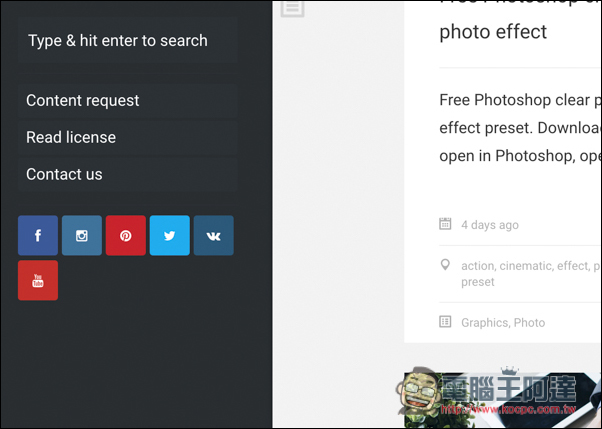This screenshot has height=429, width=602.
Task: Click the category list icon beside Graphics
Action: (x=445, y=321)
